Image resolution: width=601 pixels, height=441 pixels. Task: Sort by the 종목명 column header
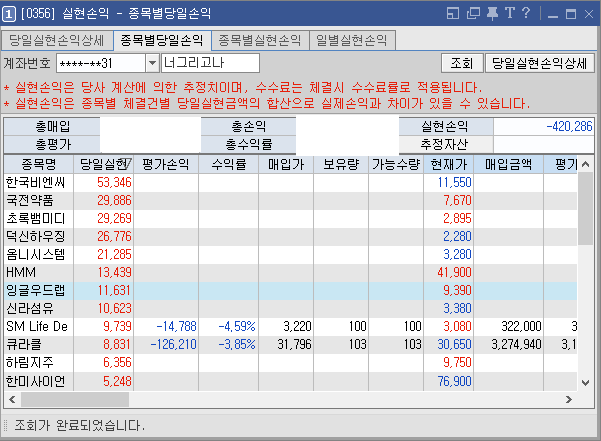(x=39, y=164)
